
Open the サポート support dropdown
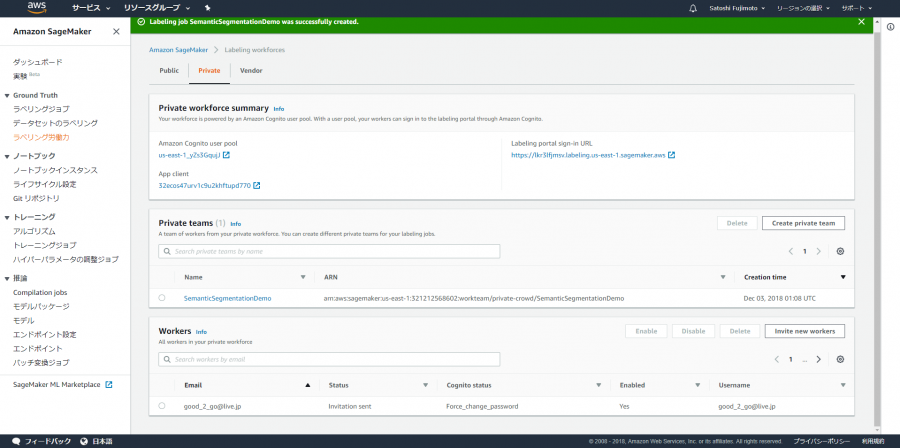pos(857,9)
